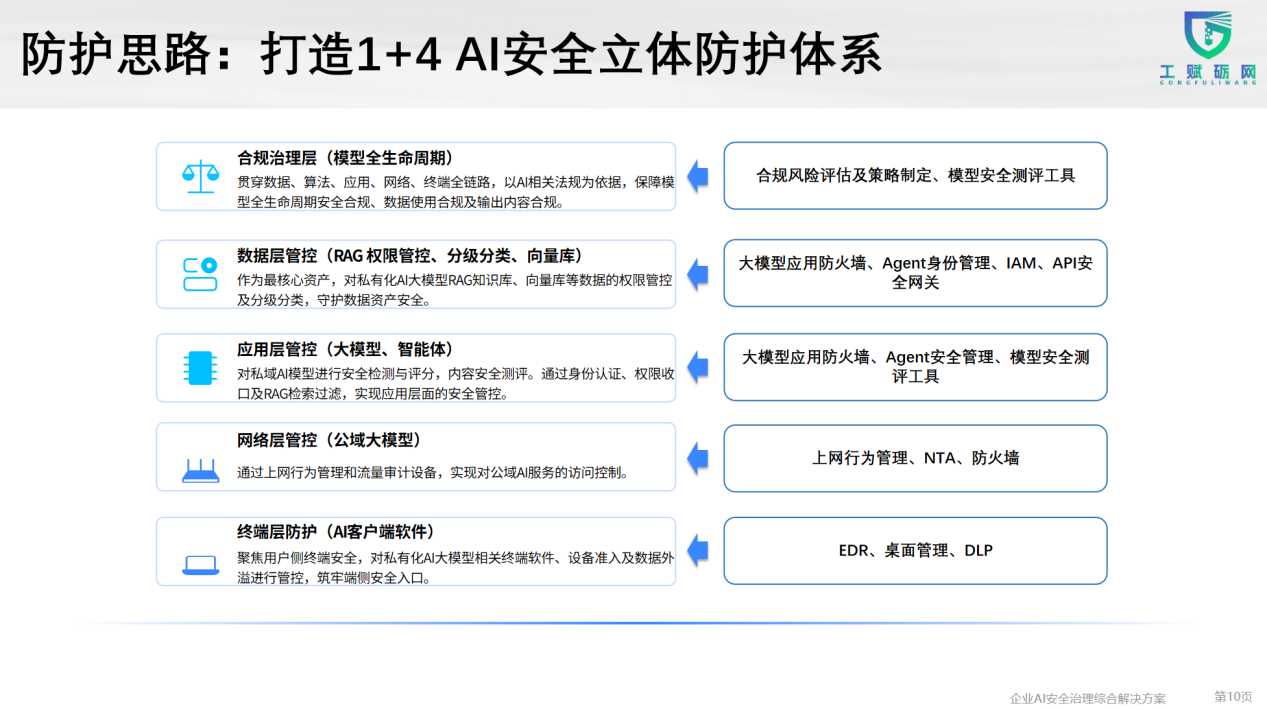Click the description starting 聚焦用户侧终端安全

pos(455,568)
